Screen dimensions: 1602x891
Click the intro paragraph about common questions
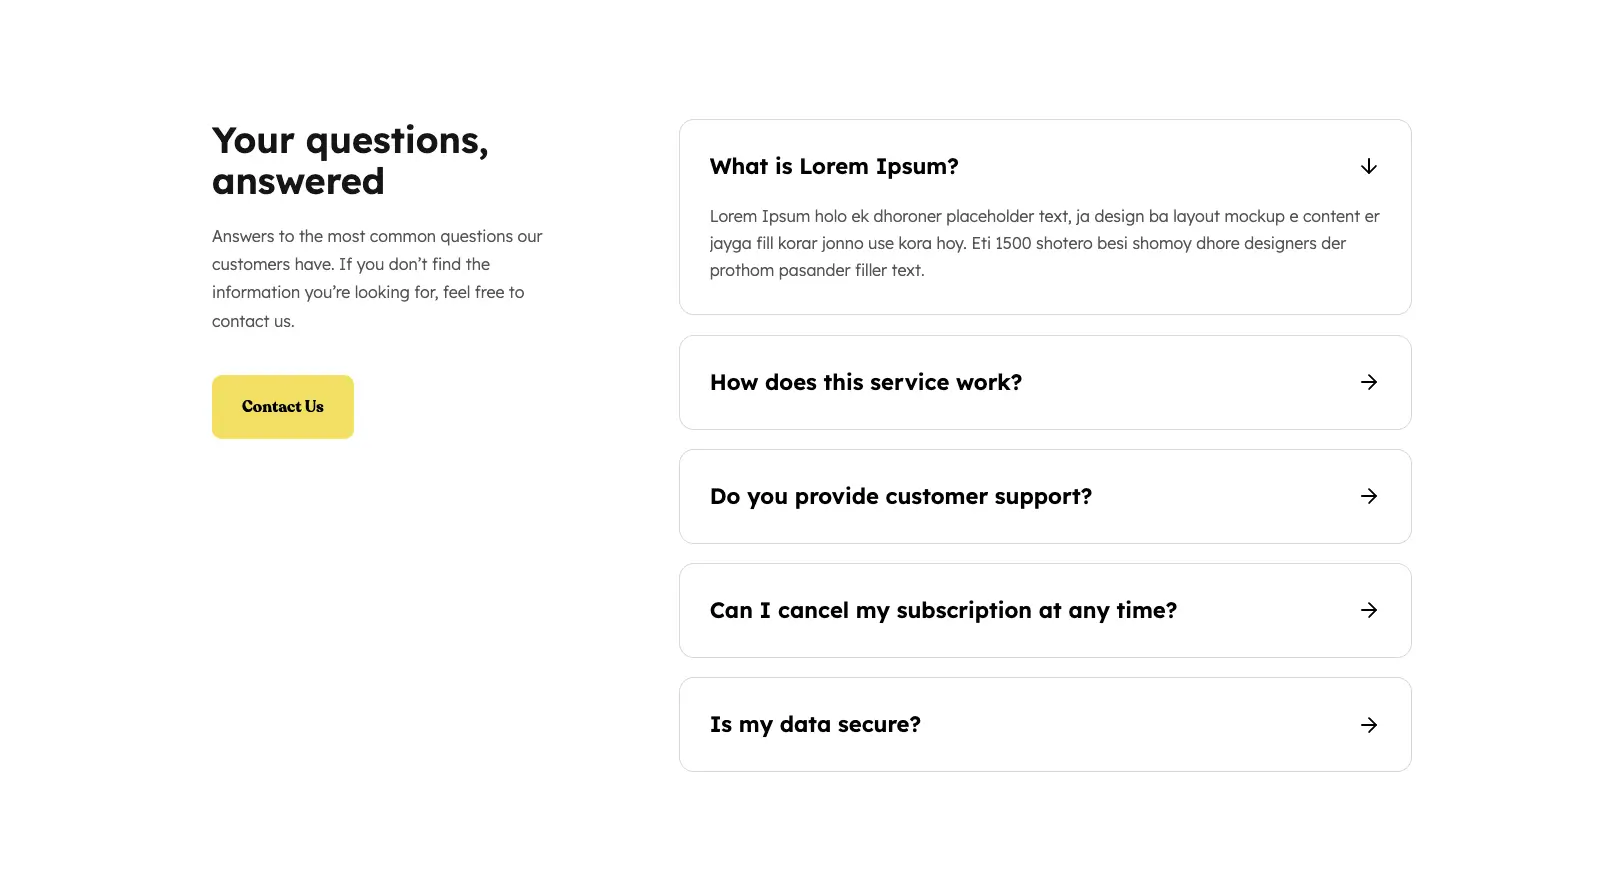click(377, 279)
